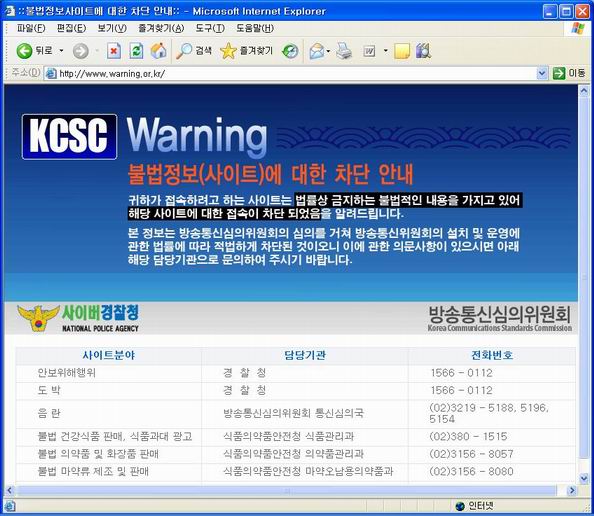
Task: Open the Edit button dropdown arrow
Action: tap(386, 50)
